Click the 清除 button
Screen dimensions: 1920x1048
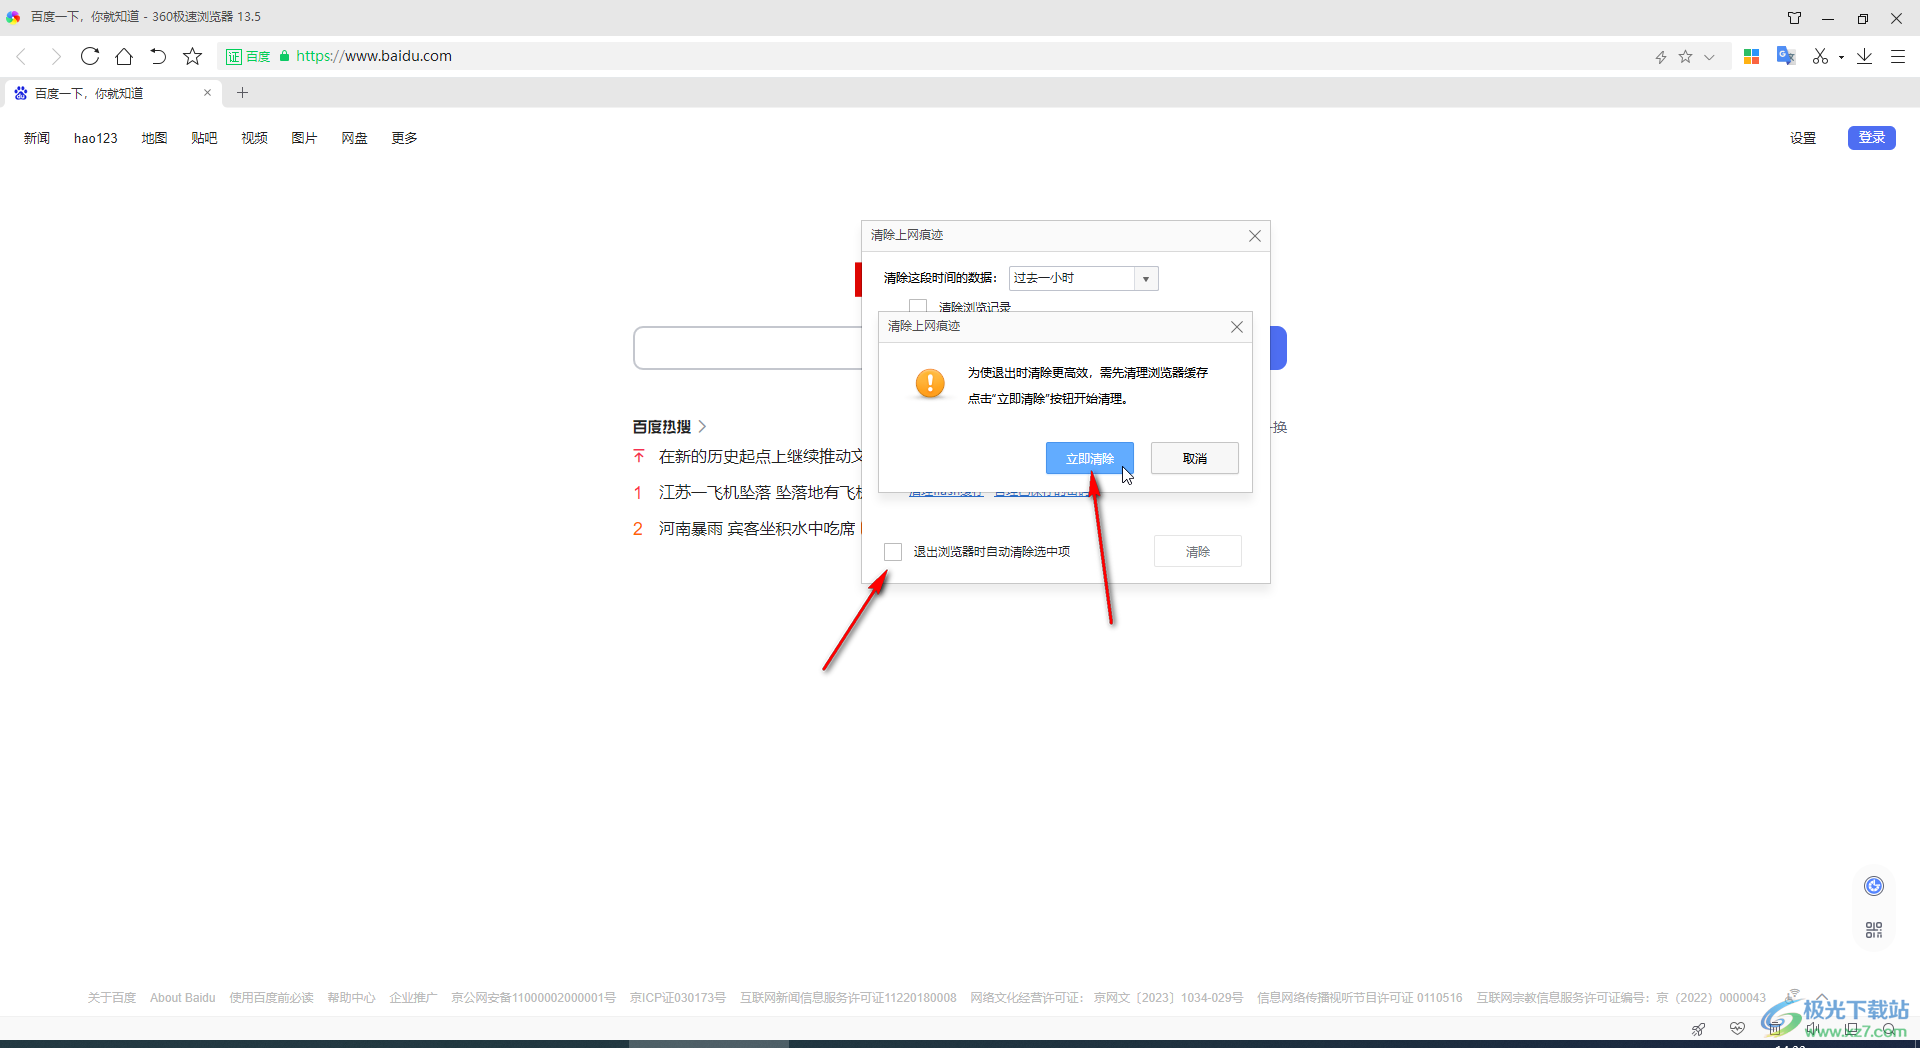[1198, 551]
